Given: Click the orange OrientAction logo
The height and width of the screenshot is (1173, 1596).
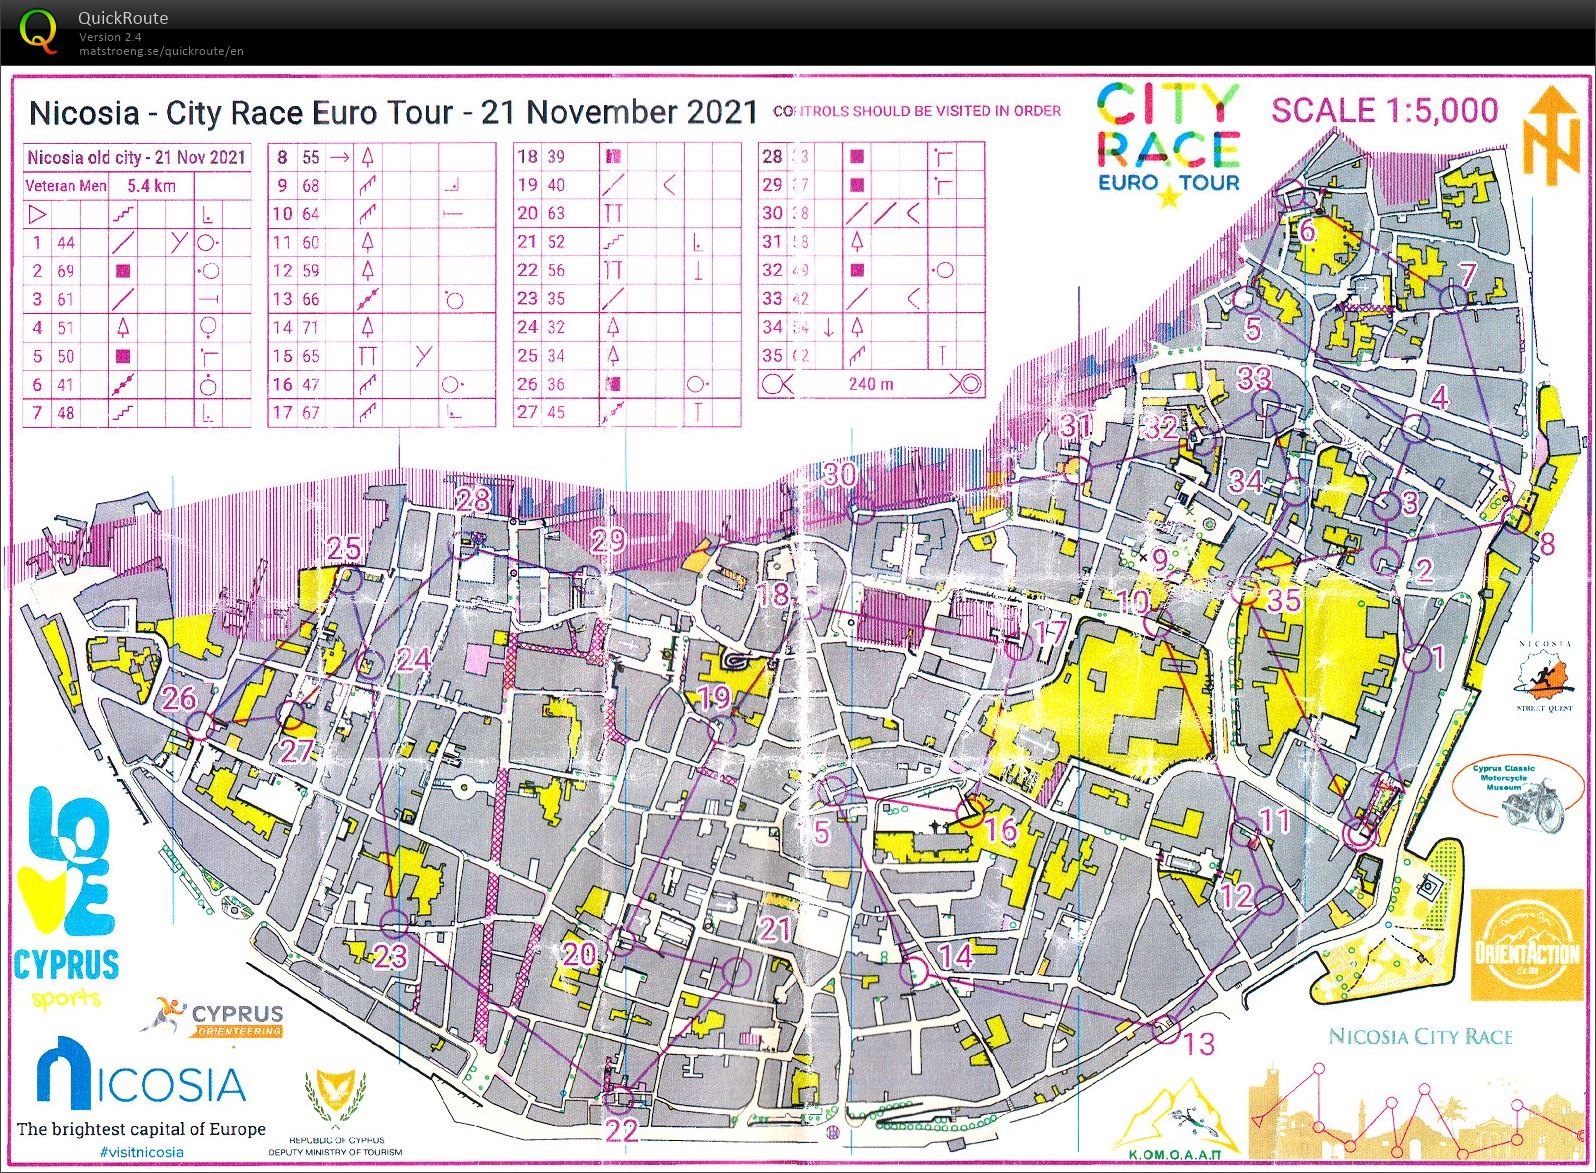Looking at the screenshot, I should [x=1526, y=945].
